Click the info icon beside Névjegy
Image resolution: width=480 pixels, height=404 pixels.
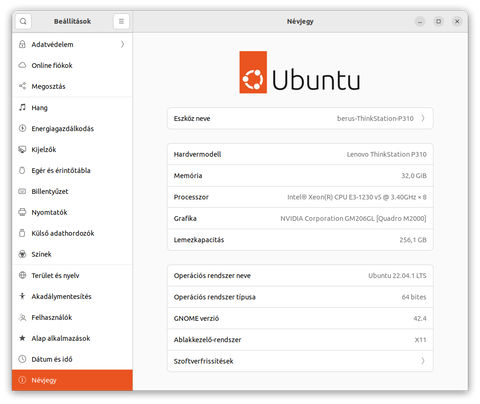tap(22, 380)
